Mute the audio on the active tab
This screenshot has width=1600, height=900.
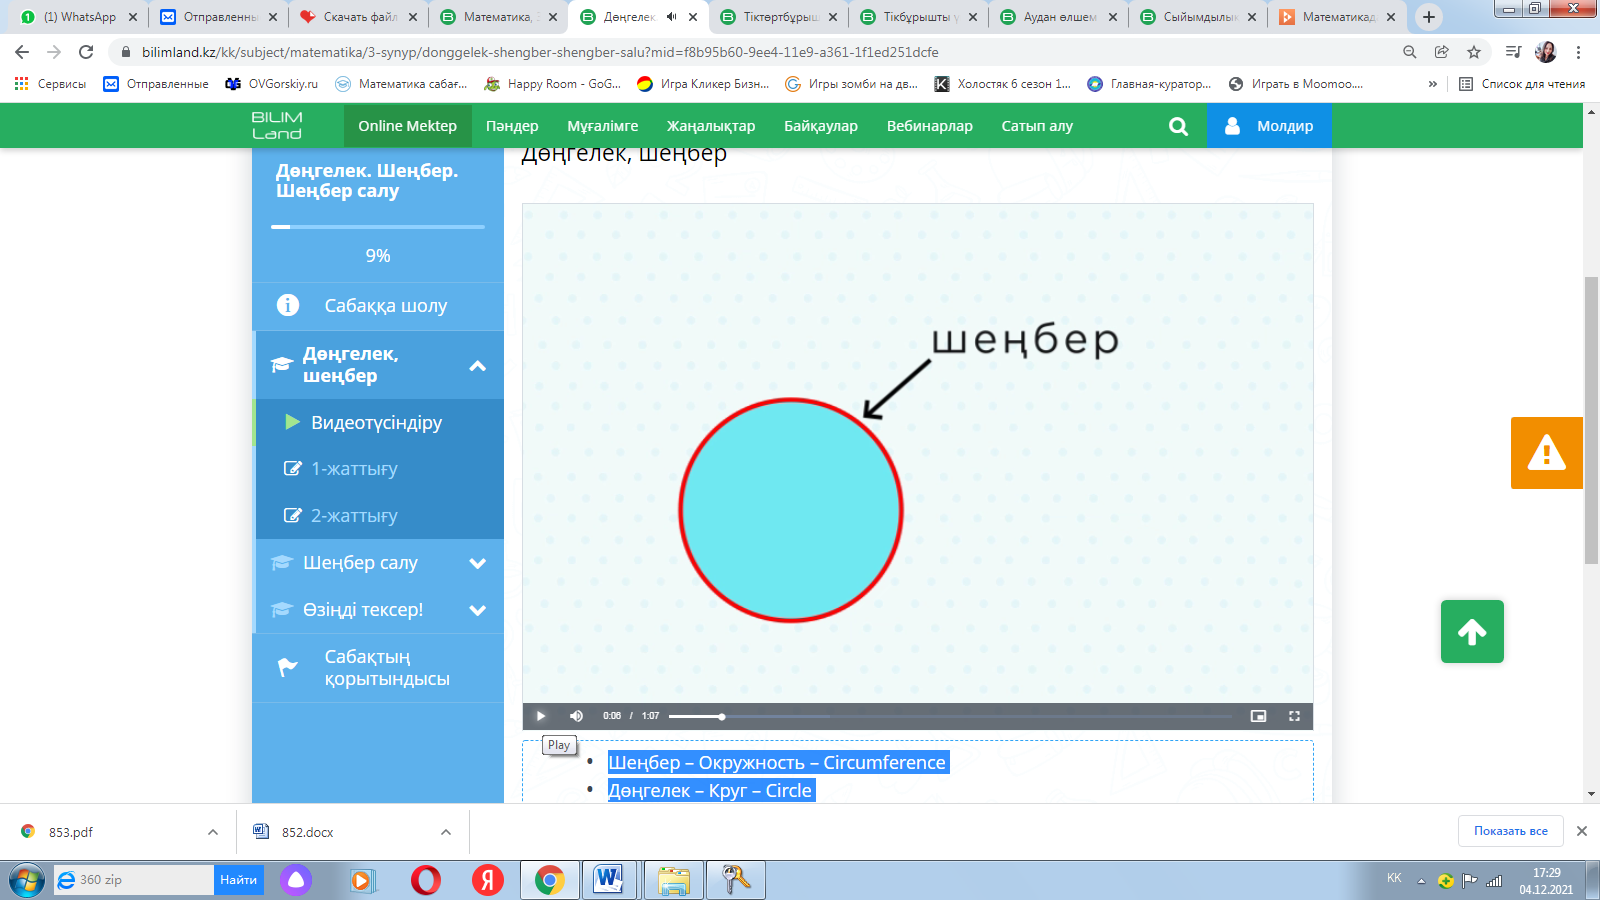point(672,17)
